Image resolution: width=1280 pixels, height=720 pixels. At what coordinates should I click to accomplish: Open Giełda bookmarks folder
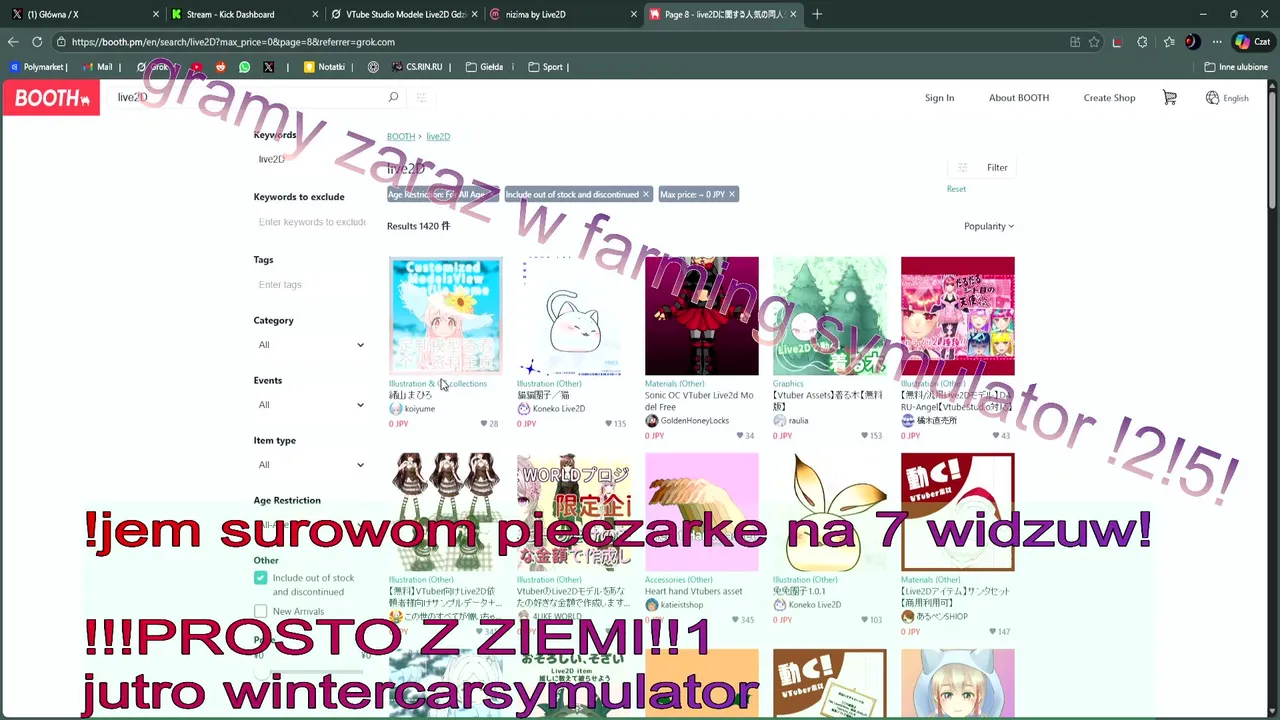pos(484,67)
